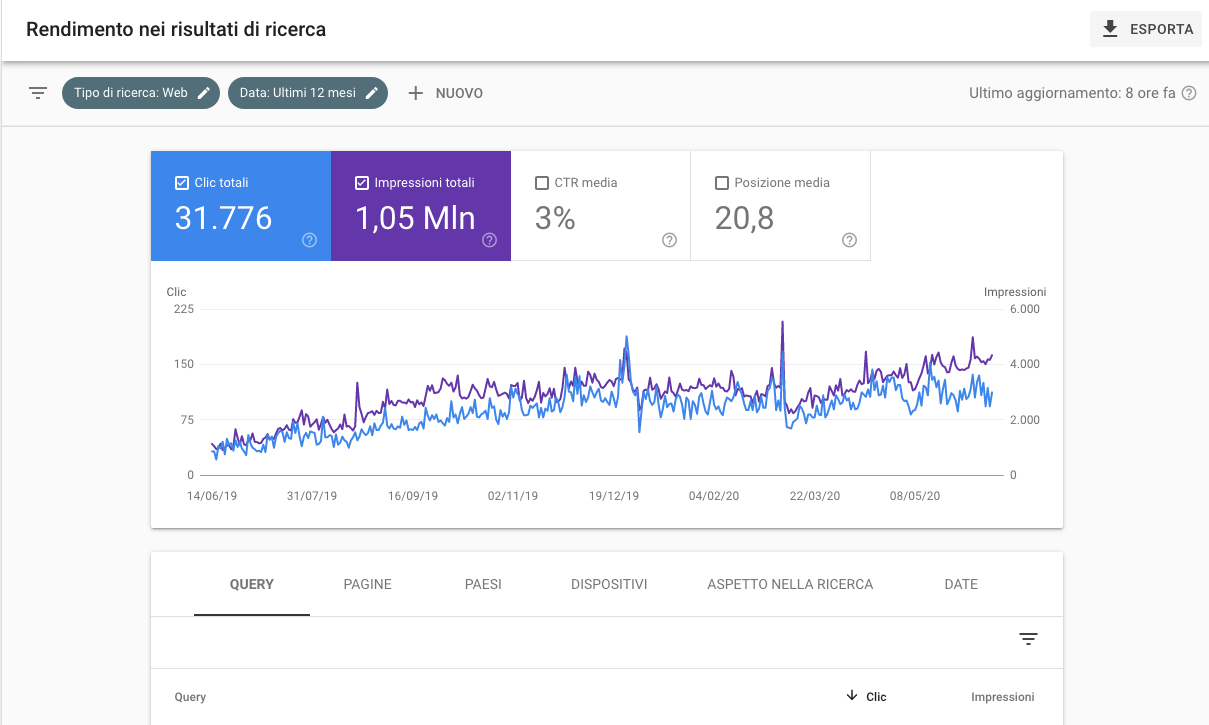Click the ESPORTA button
Image resolution: width=1209 pixels, height=725 pixels.
pyautogui.click(x=1145, y=29)
